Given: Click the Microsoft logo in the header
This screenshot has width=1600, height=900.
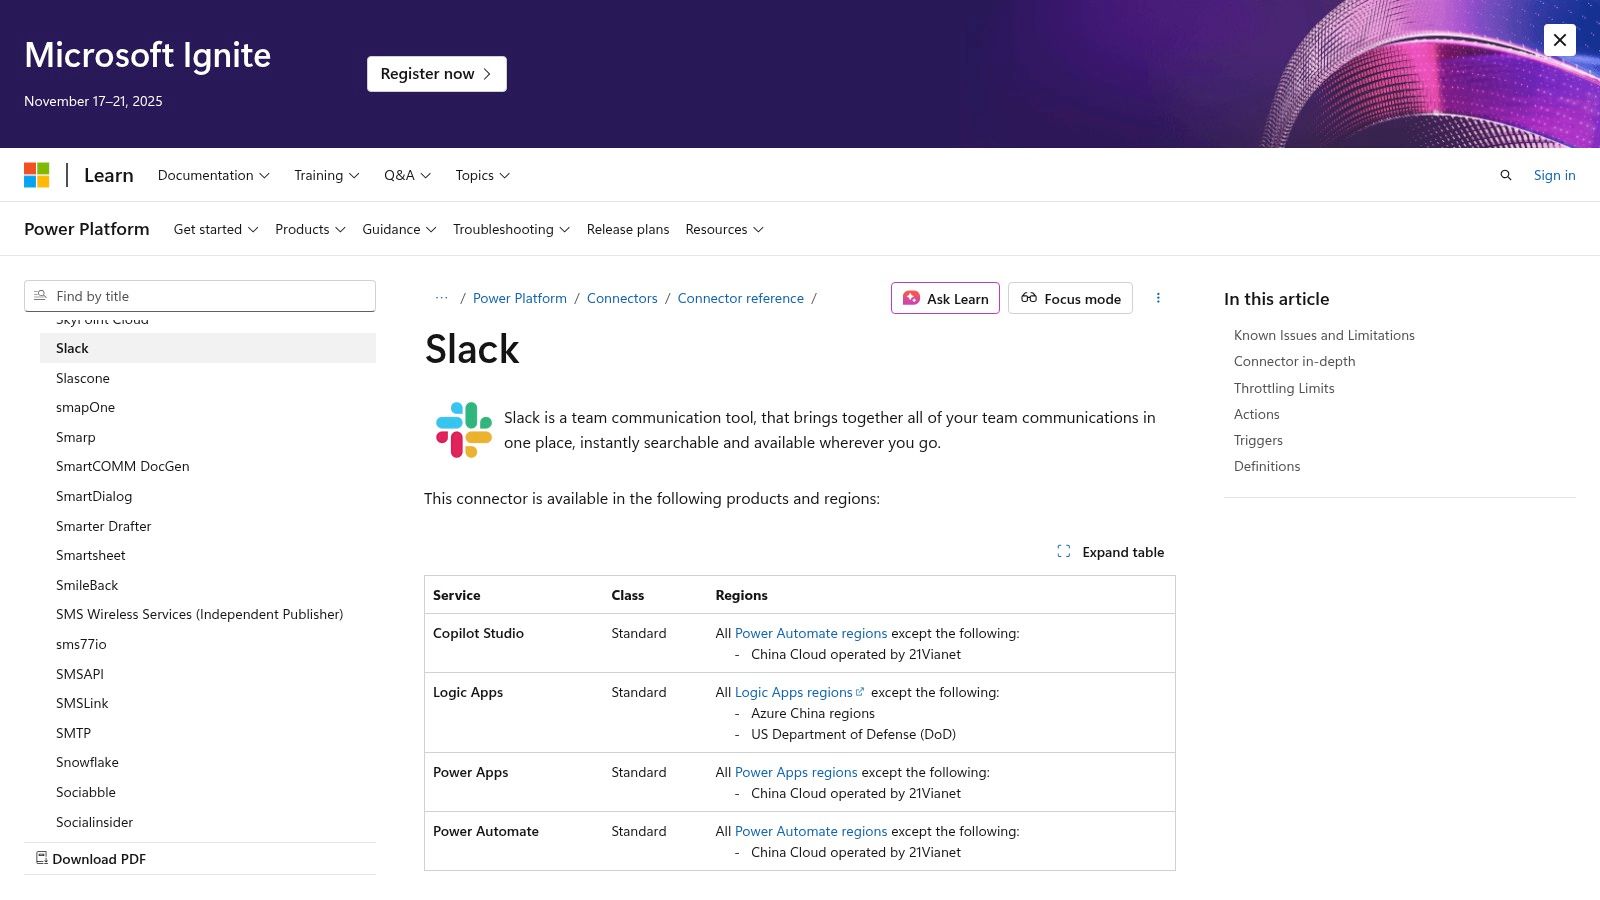Looking at the screenshot, I should [x=37, y=175].
